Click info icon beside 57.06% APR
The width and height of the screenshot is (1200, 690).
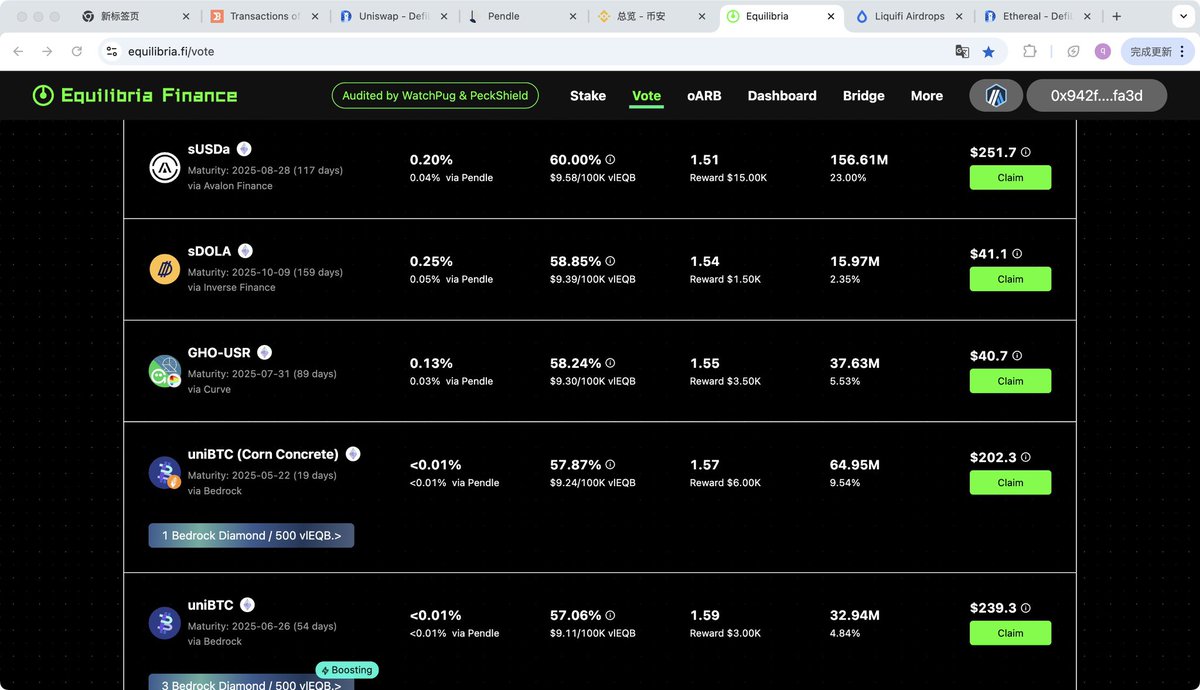[x=610, y=616]
